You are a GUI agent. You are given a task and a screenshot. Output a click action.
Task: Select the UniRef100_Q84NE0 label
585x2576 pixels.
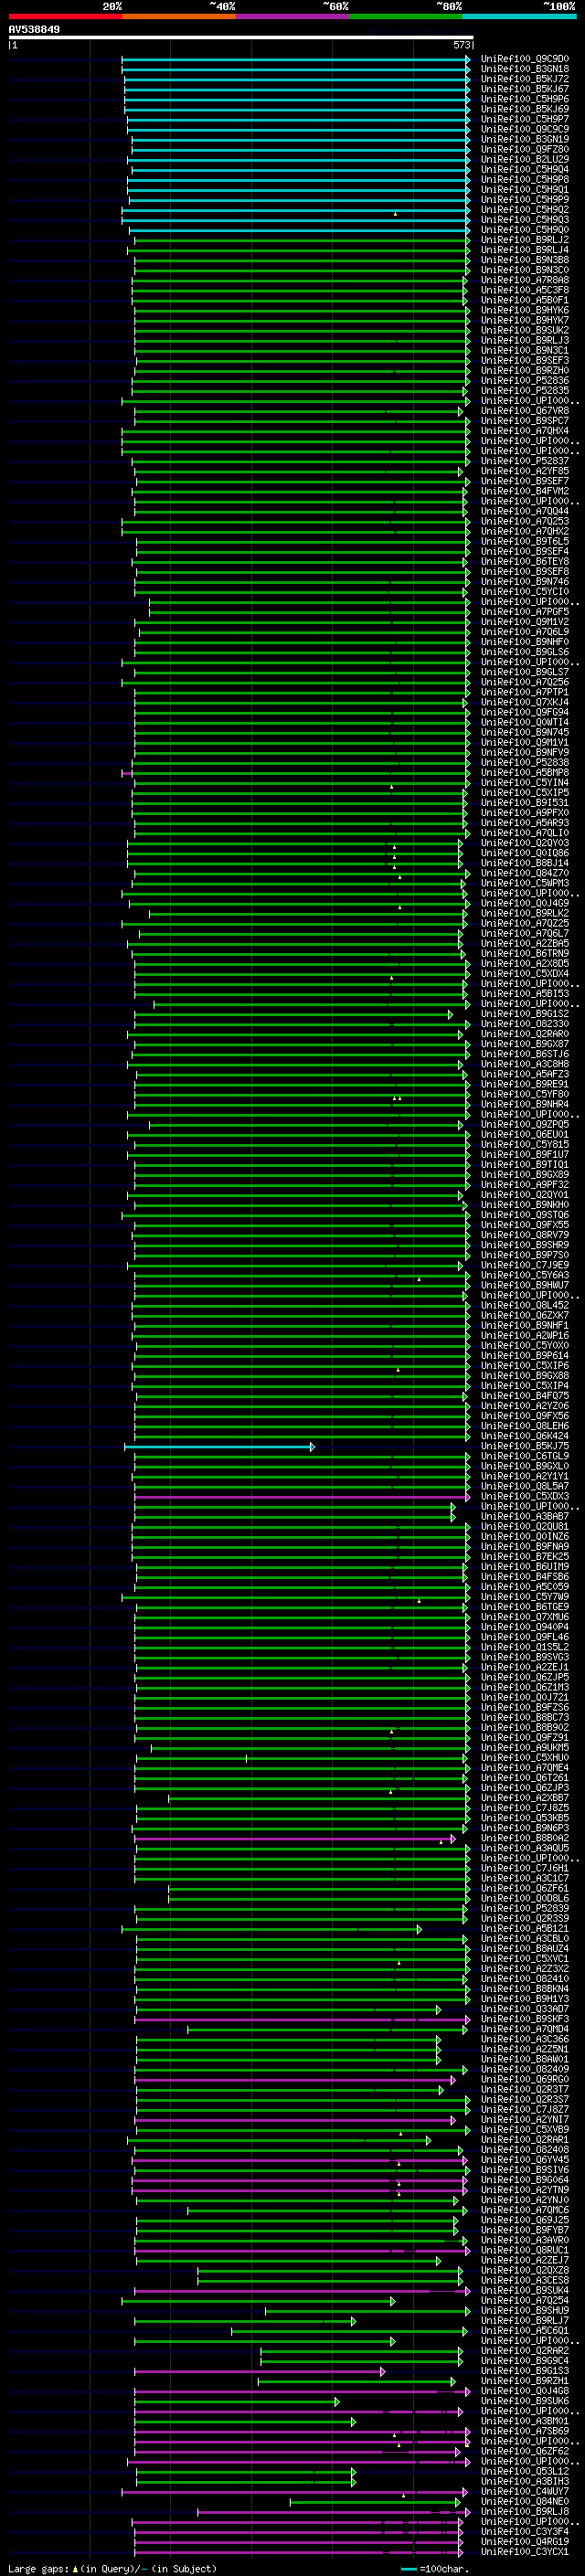(x=525, y=2502)
